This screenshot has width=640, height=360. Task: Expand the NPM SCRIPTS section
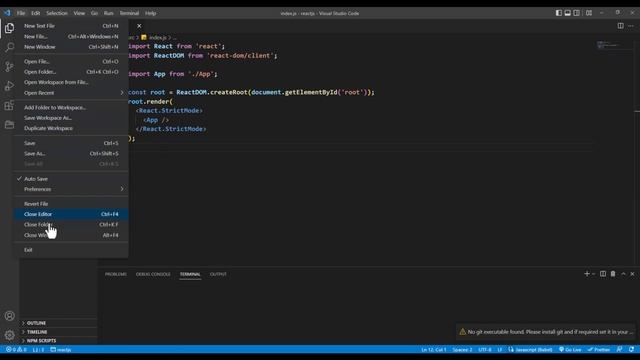coord(58,340)
